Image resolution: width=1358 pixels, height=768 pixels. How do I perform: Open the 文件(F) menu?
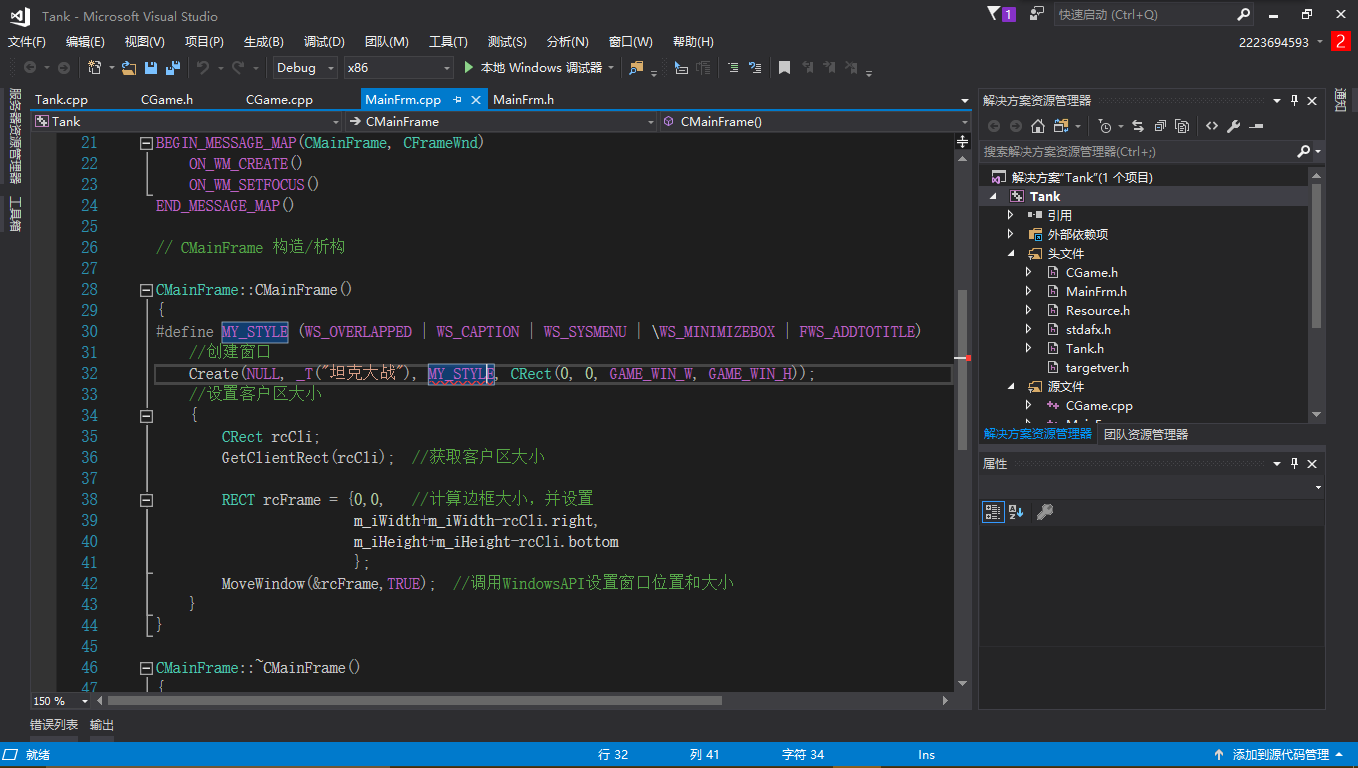pyautogui.click(x=27, y=41)
